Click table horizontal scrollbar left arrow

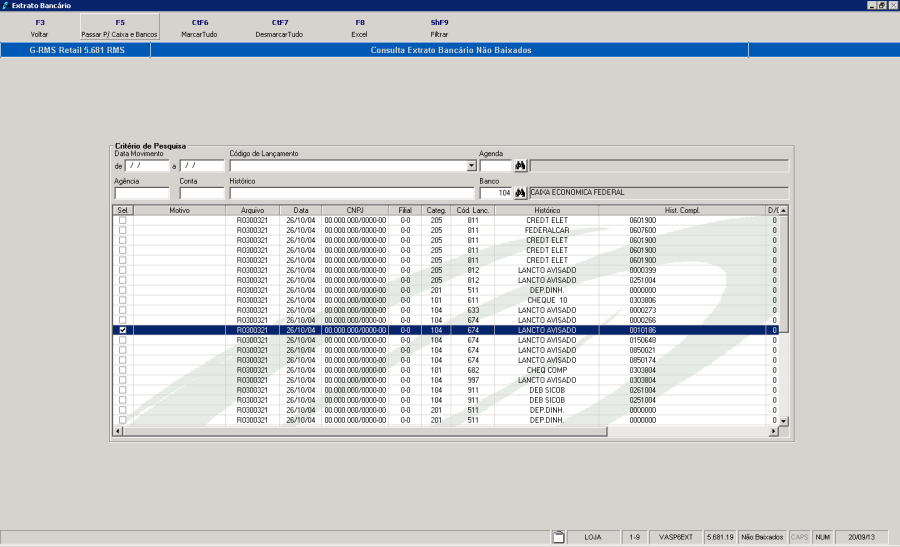(118, 431)
